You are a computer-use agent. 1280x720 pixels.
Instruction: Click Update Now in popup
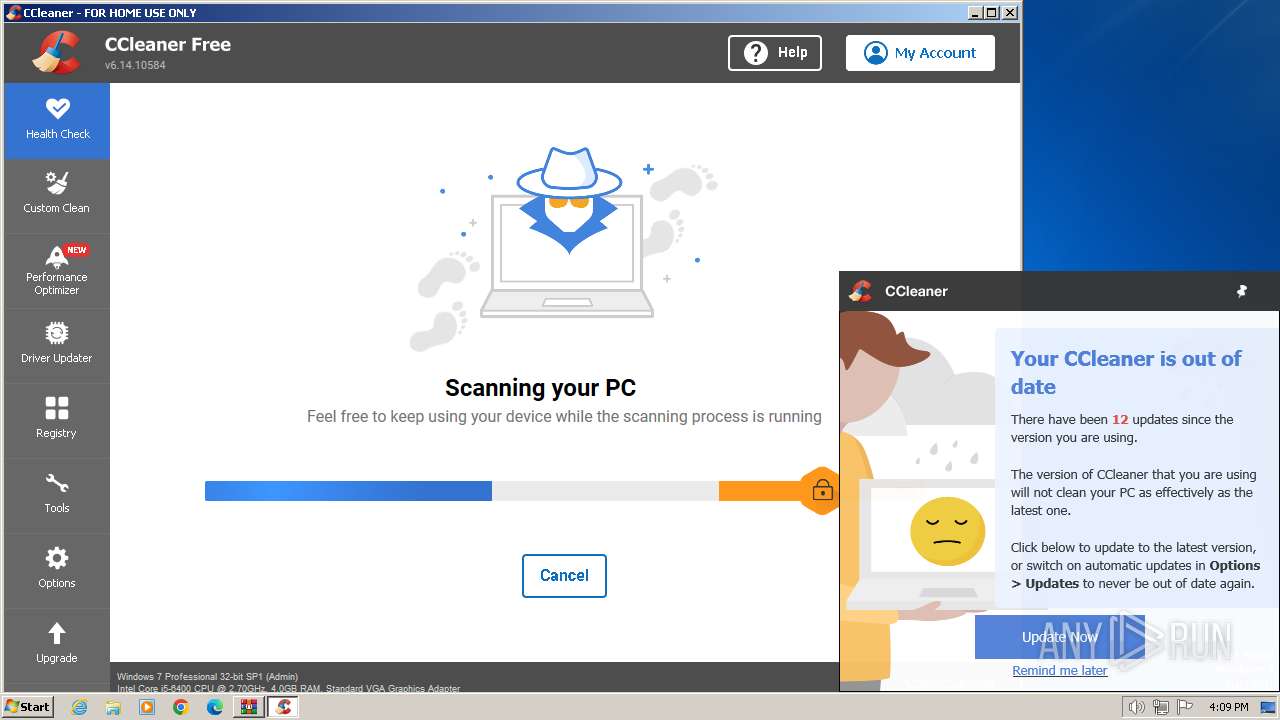click(x=1060, y=637)
